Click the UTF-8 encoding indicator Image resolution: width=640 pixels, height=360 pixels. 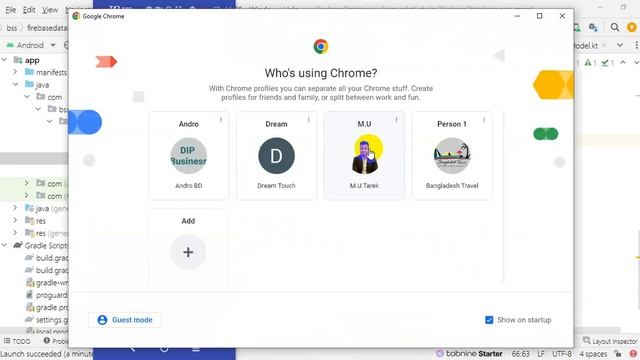tap(562, 354)
